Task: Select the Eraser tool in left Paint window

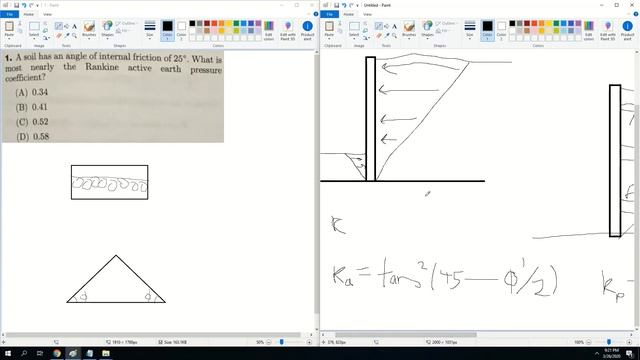Action: point(59,36)
